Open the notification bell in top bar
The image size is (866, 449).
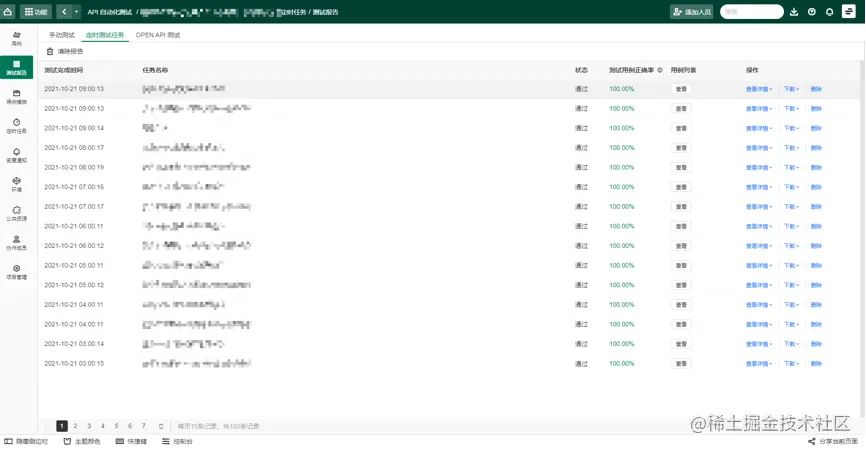[829, 12]
